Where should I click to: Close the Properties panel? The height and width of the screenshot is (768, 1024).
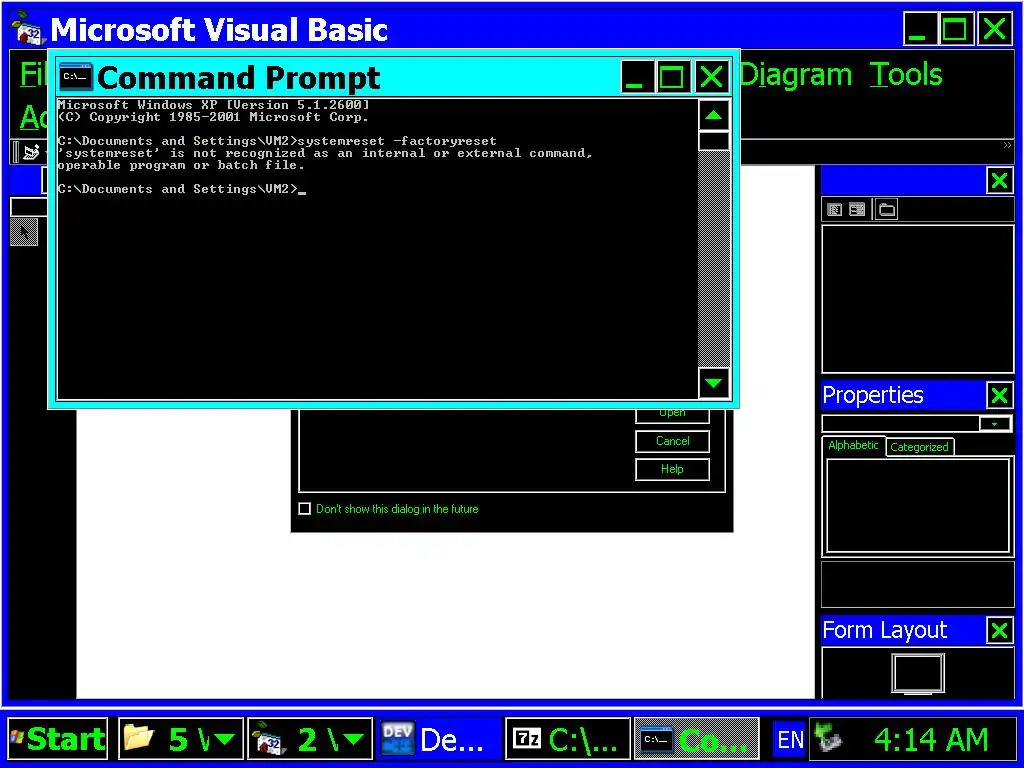999,395
